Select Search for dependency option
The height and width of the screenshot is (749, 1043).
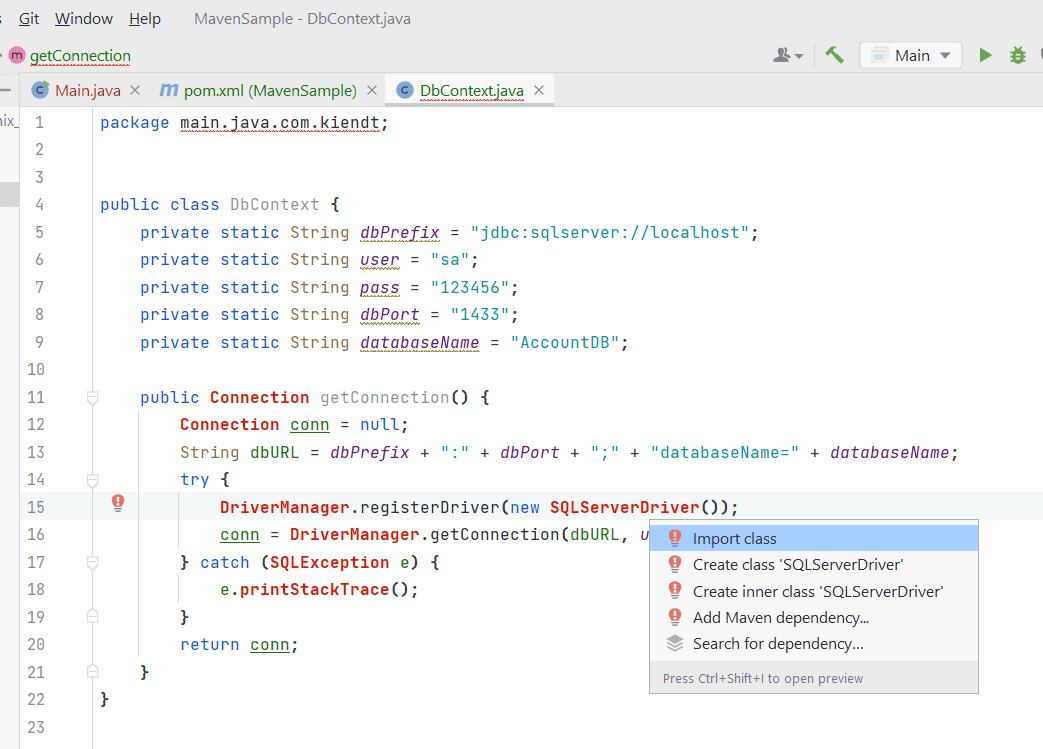777,644
